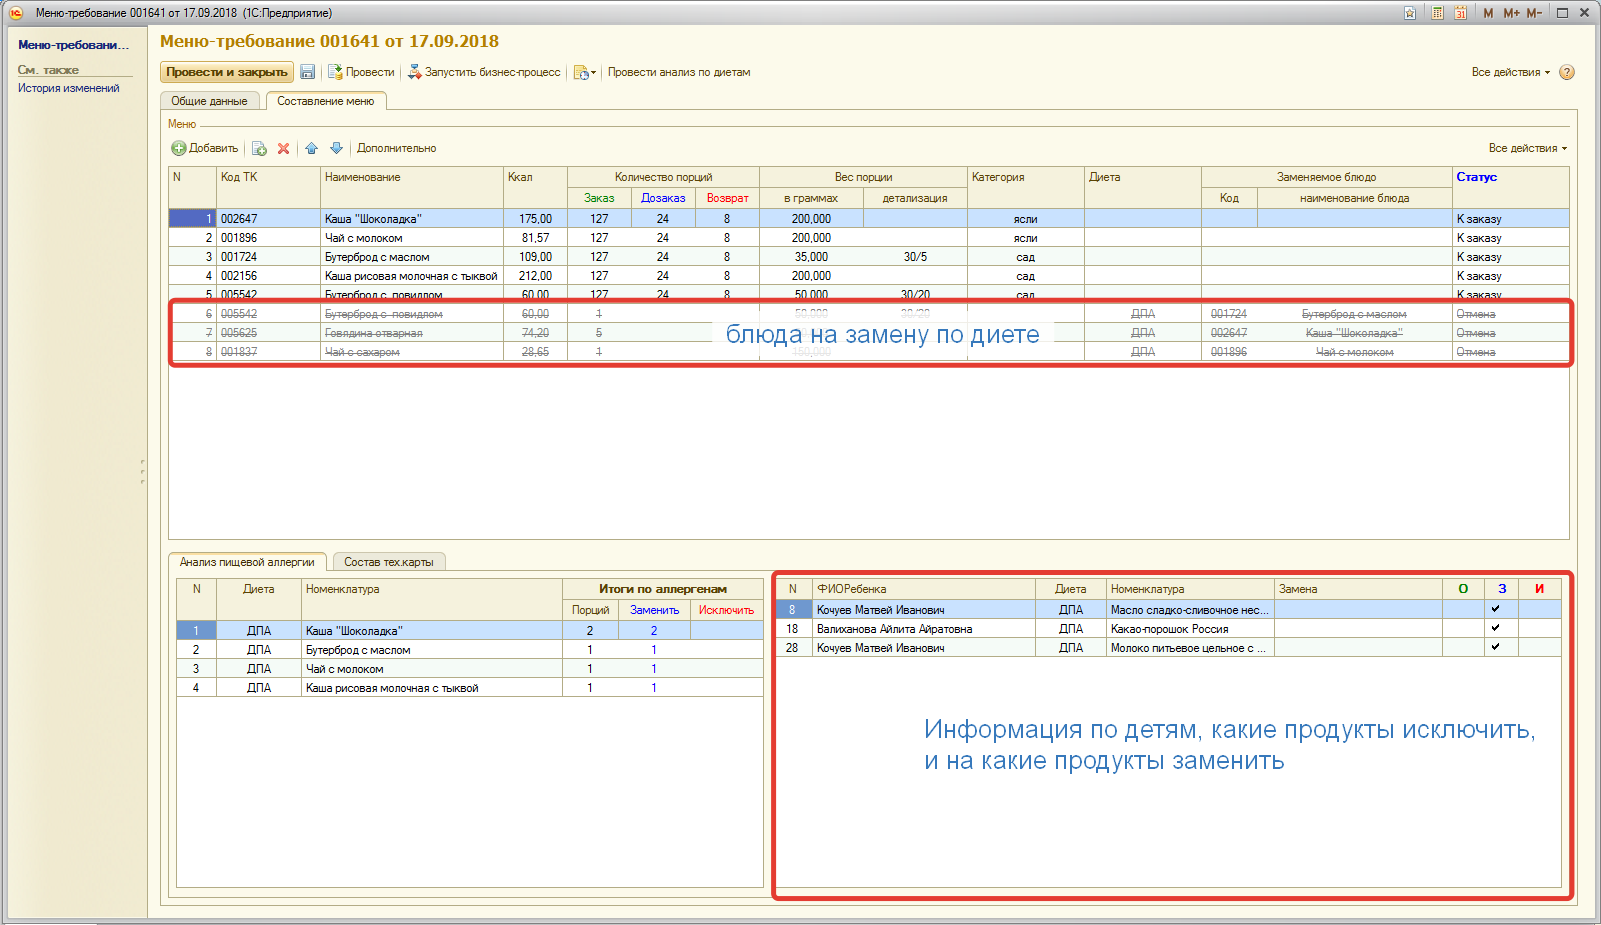The height and width of the screenshot is (925, 1601).
Task: Select Меню-требование item in the navigation panel
Action: [x=74, y=45]
